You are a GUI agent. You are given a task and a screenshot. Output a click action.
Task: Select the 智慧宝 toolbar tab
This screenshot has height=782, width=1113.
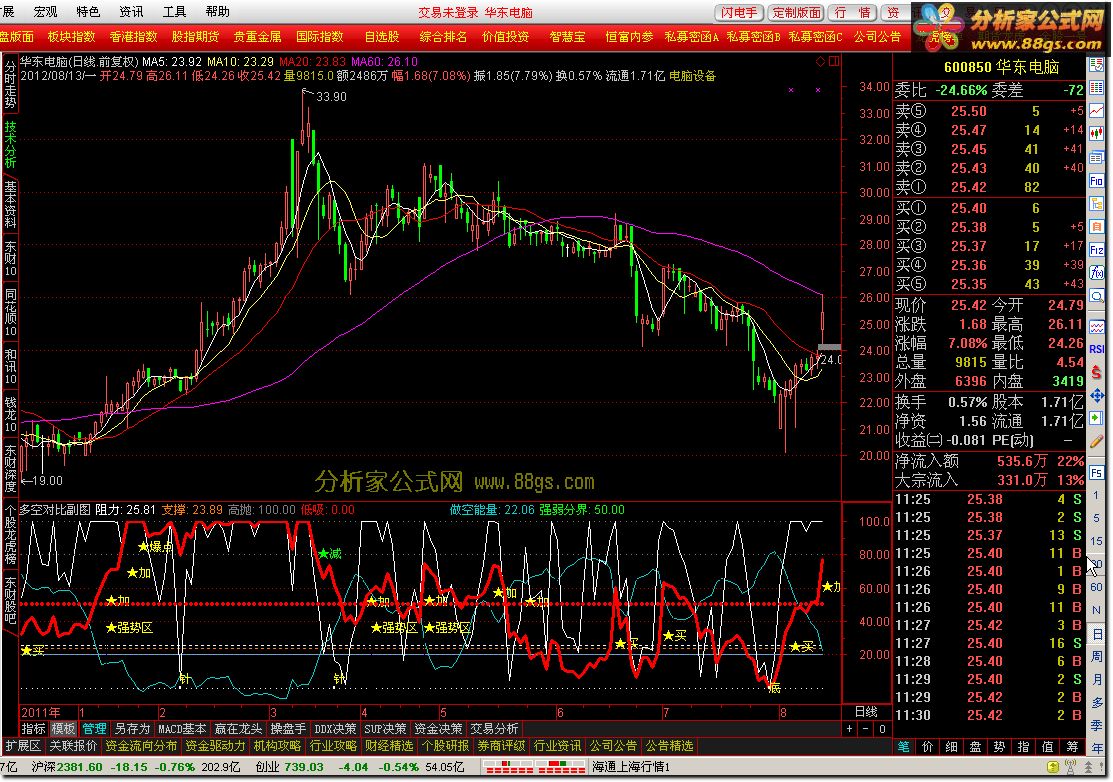(x=568, y=36)
